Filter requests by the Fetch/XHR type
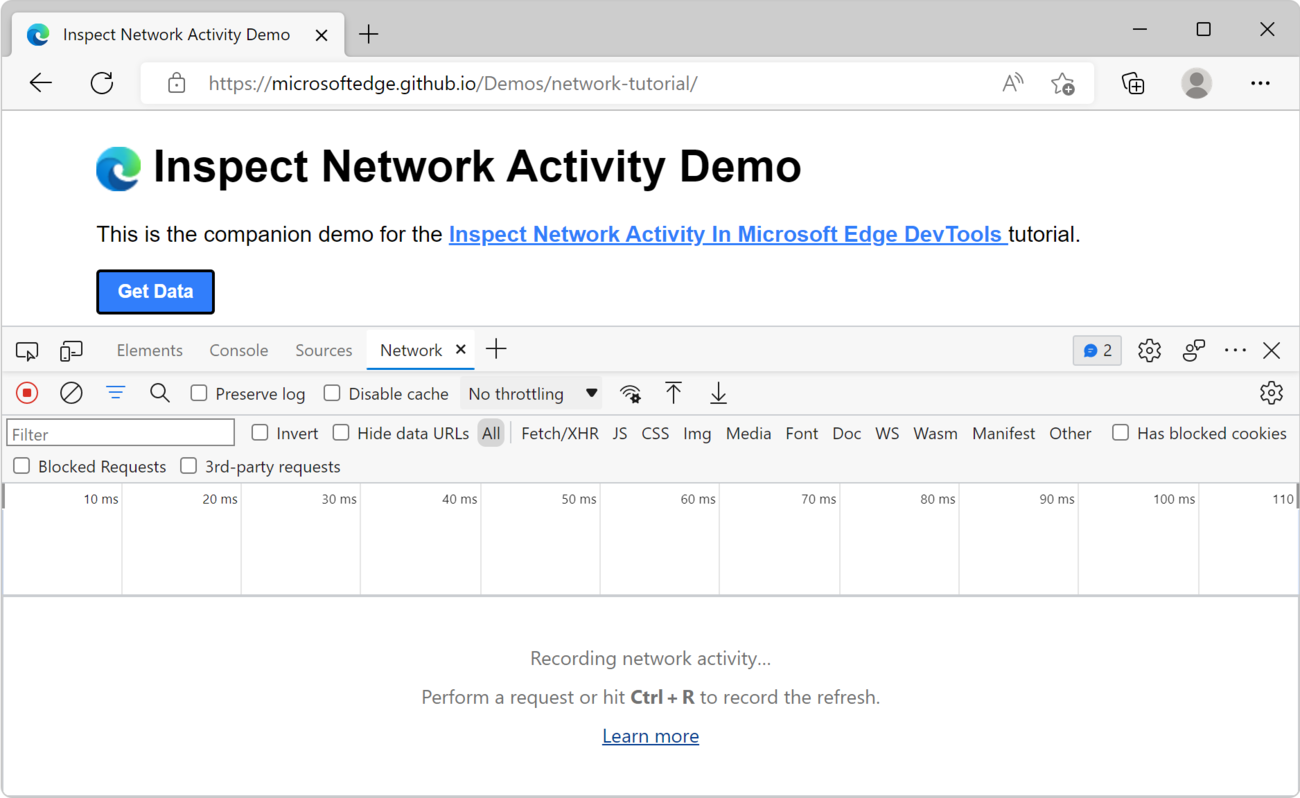The height and width of the screenshot is (798, 1300). 560,433
